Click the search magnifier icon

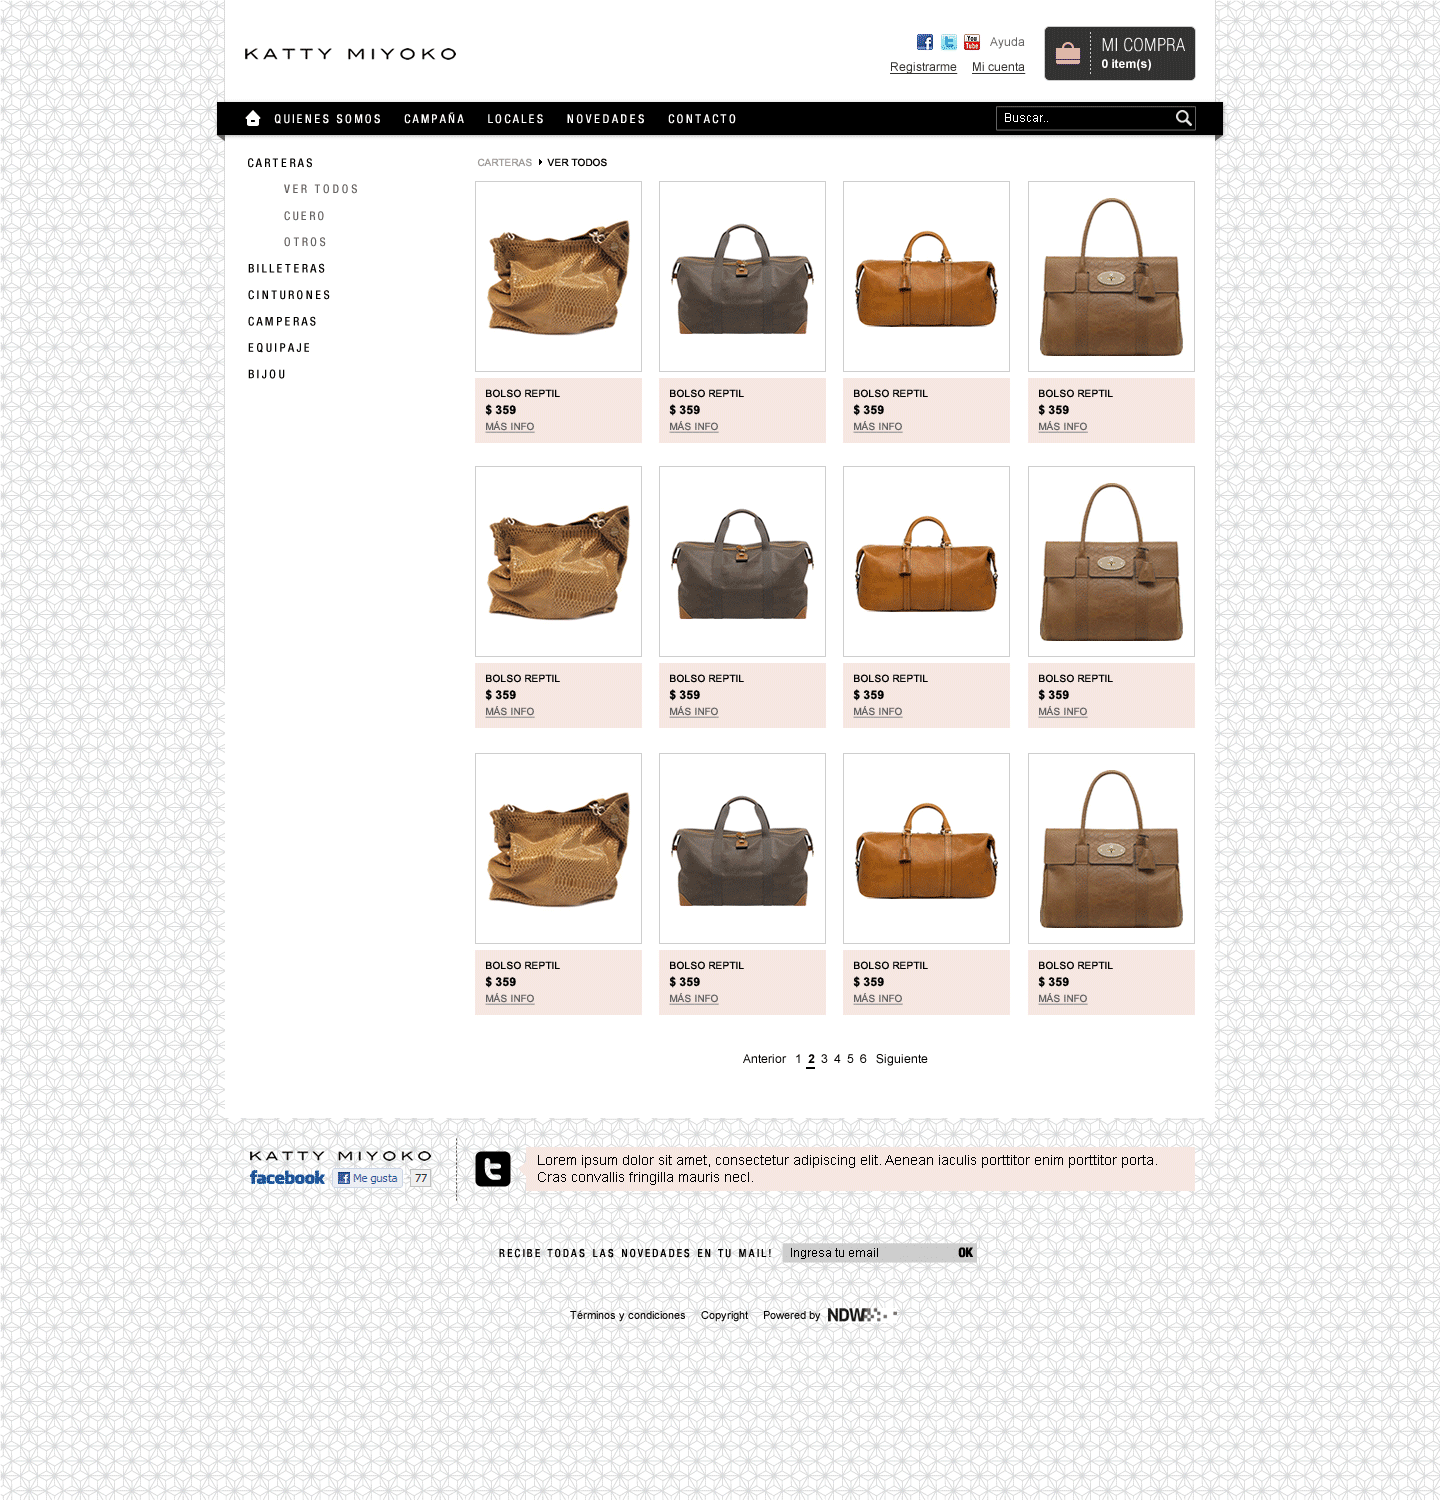point(1184,118)
